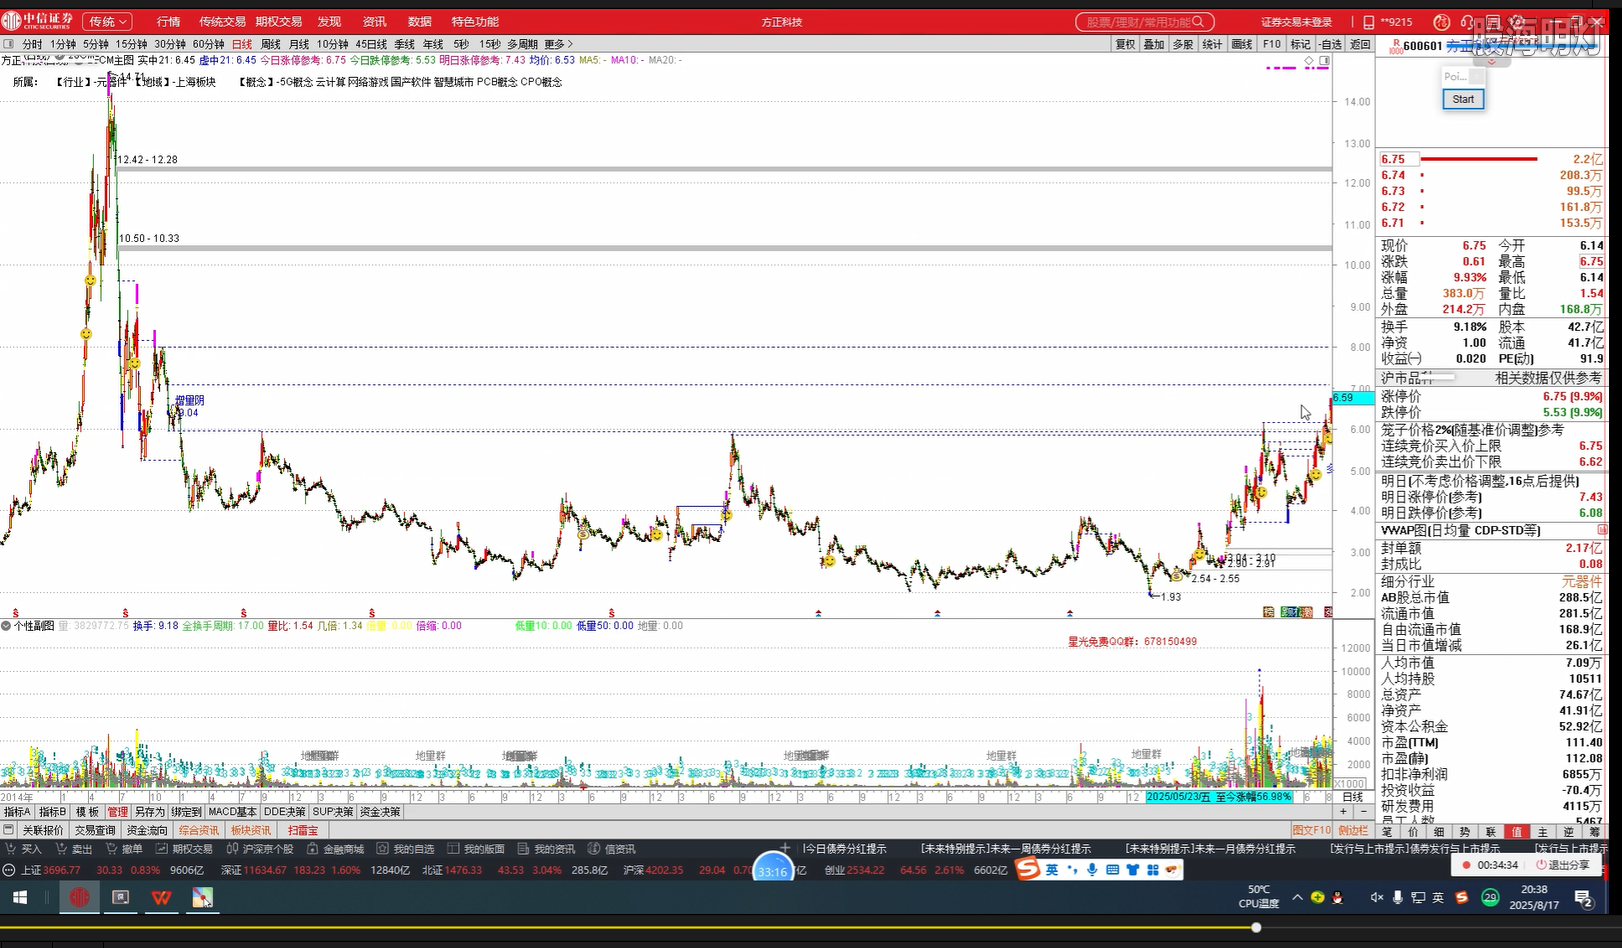Click the 管理 indicator button

(x=118, y=812)
